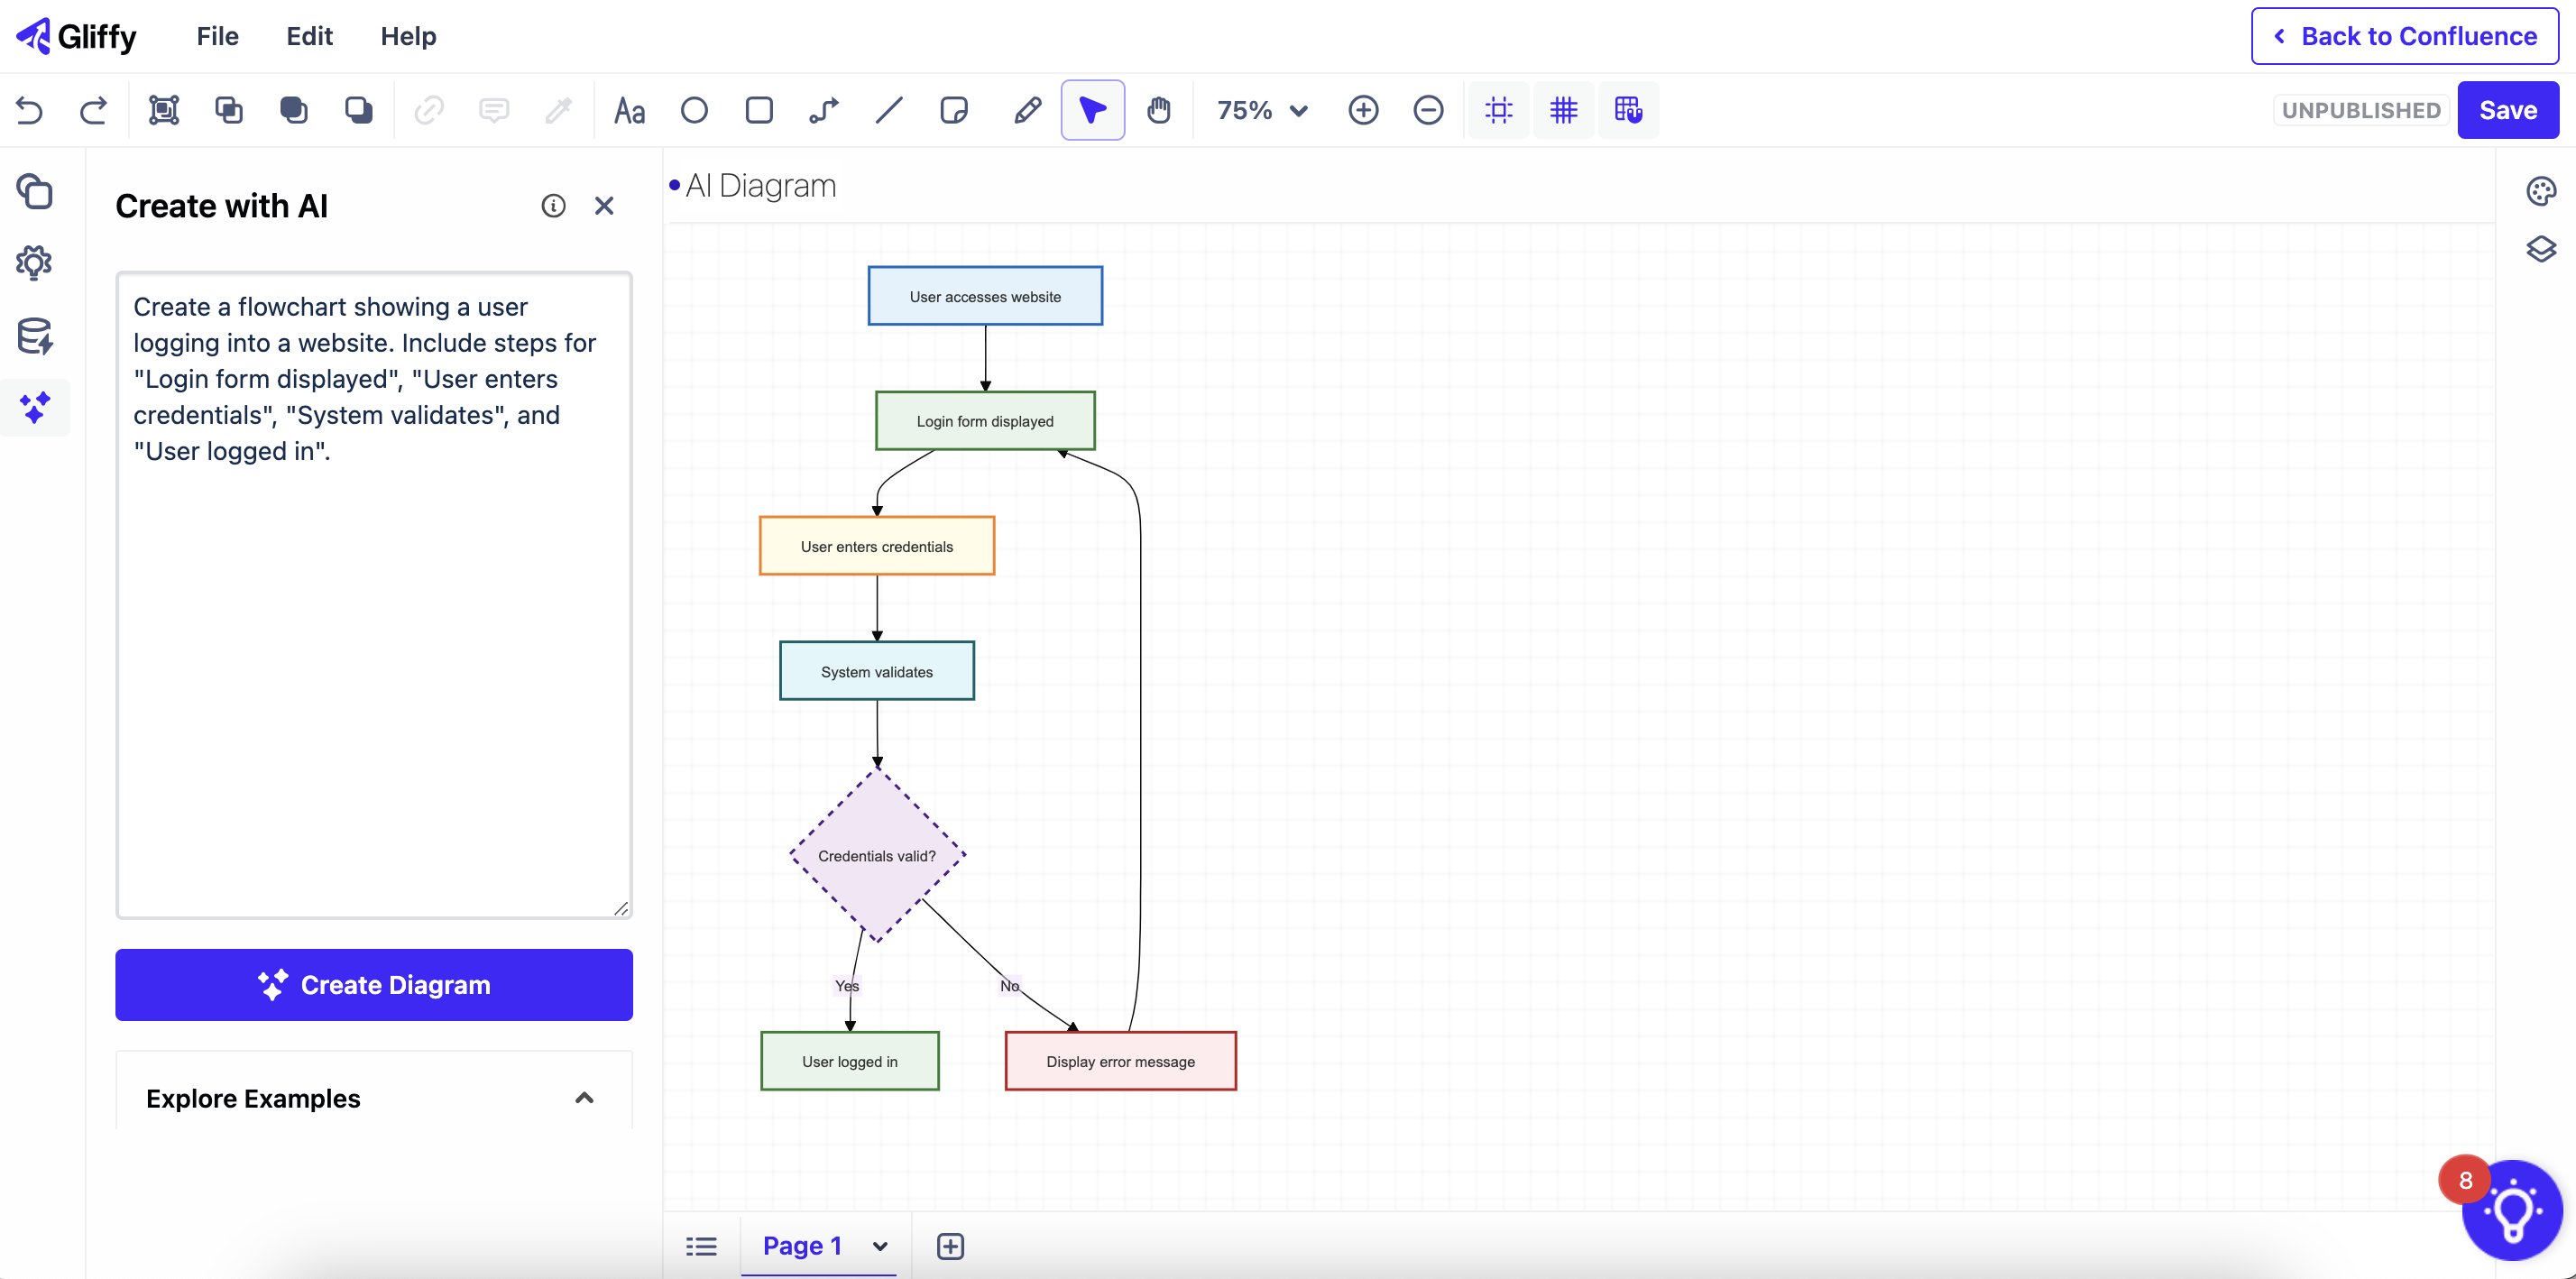Select the Credentials valid? diamond
This screenshot has height=1279, width=2576.
pos(877,855)
